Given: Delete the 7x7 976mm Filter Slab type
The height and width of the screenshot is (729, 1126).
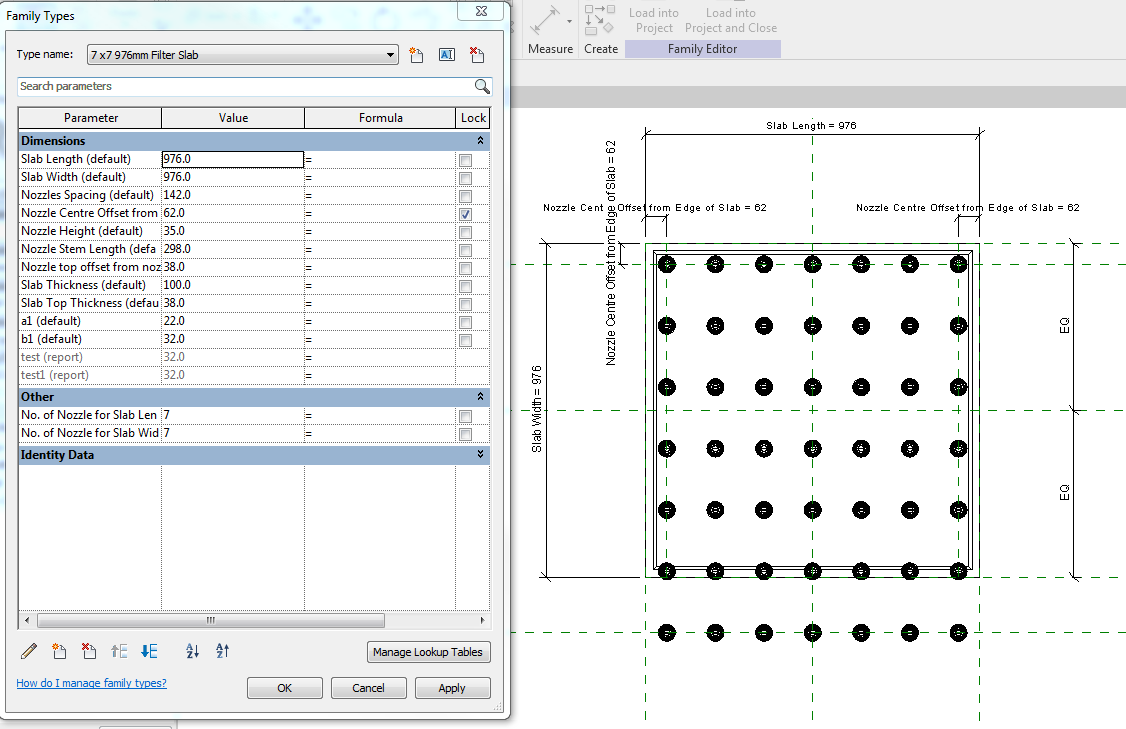Looking at the screenshot, I should click(x=477, y=54).
